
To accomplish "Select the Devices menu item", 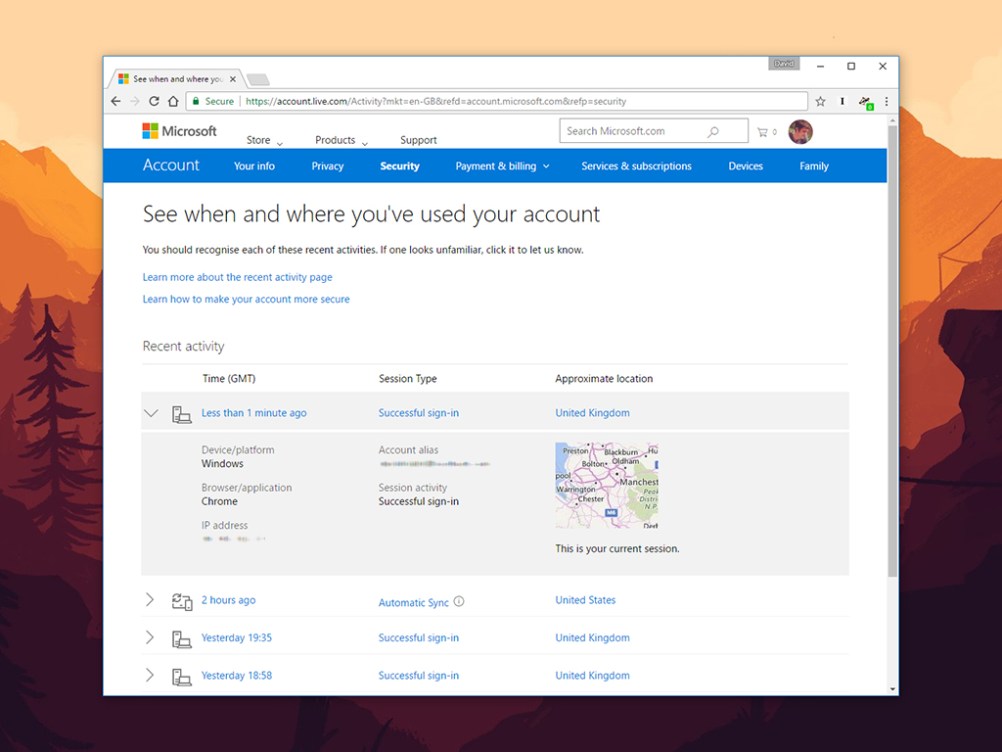I will (745, 166).
